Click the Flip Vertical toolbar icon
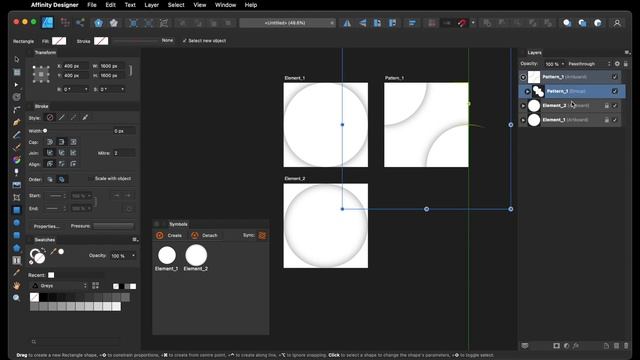Viewport: 640px width, 360px height. [x=362, y=23]
